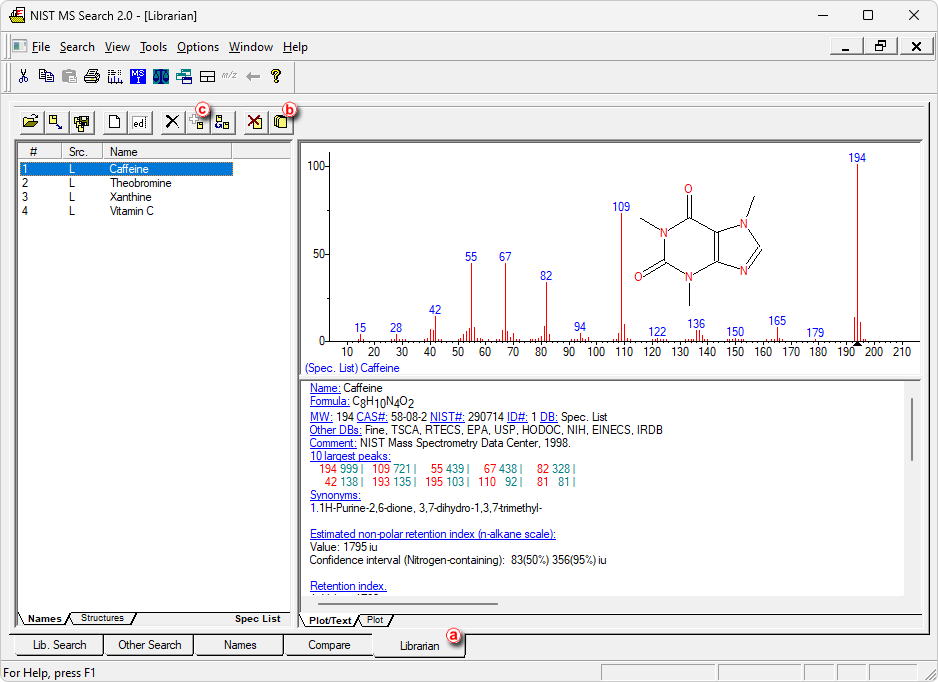The image size is (938, 682).
Task: Click the caffeine chemical structure drawing
Action: coord(698,245)
